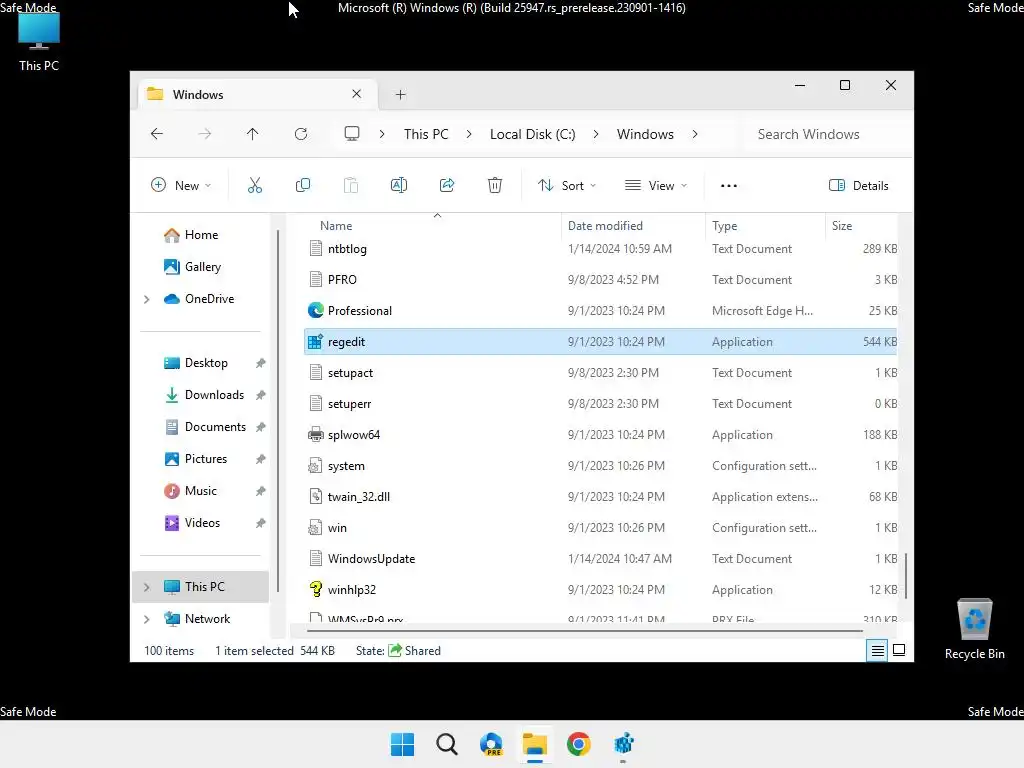This screenshot has width=1024, height=768.
Task: Click the Paste clipboard icon
Action: coord(351,185)
